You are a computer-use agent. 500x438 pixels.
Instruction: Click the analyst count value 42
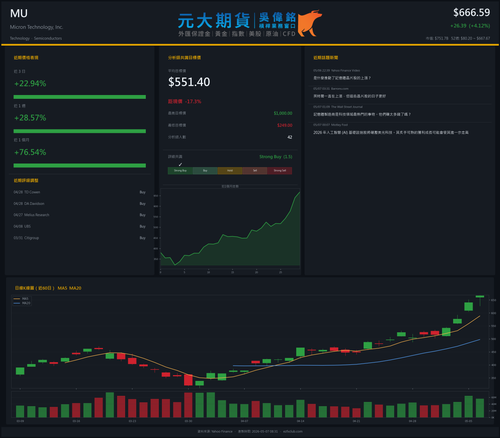pos(290,137)
